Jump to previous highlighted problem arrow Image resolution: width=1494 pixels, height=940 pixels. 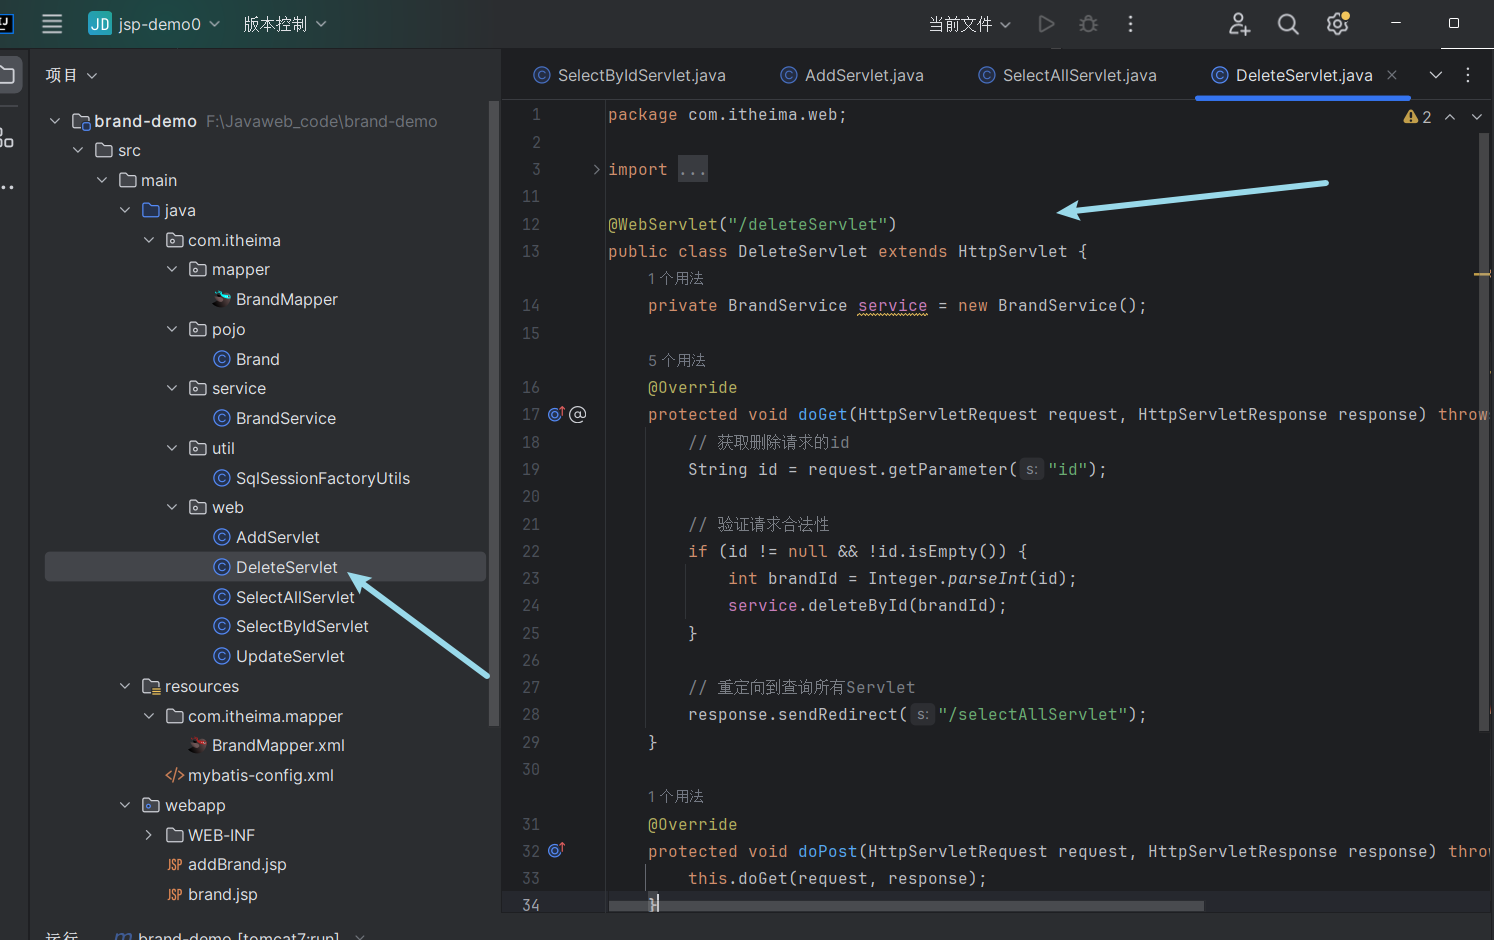[1450, 117]
